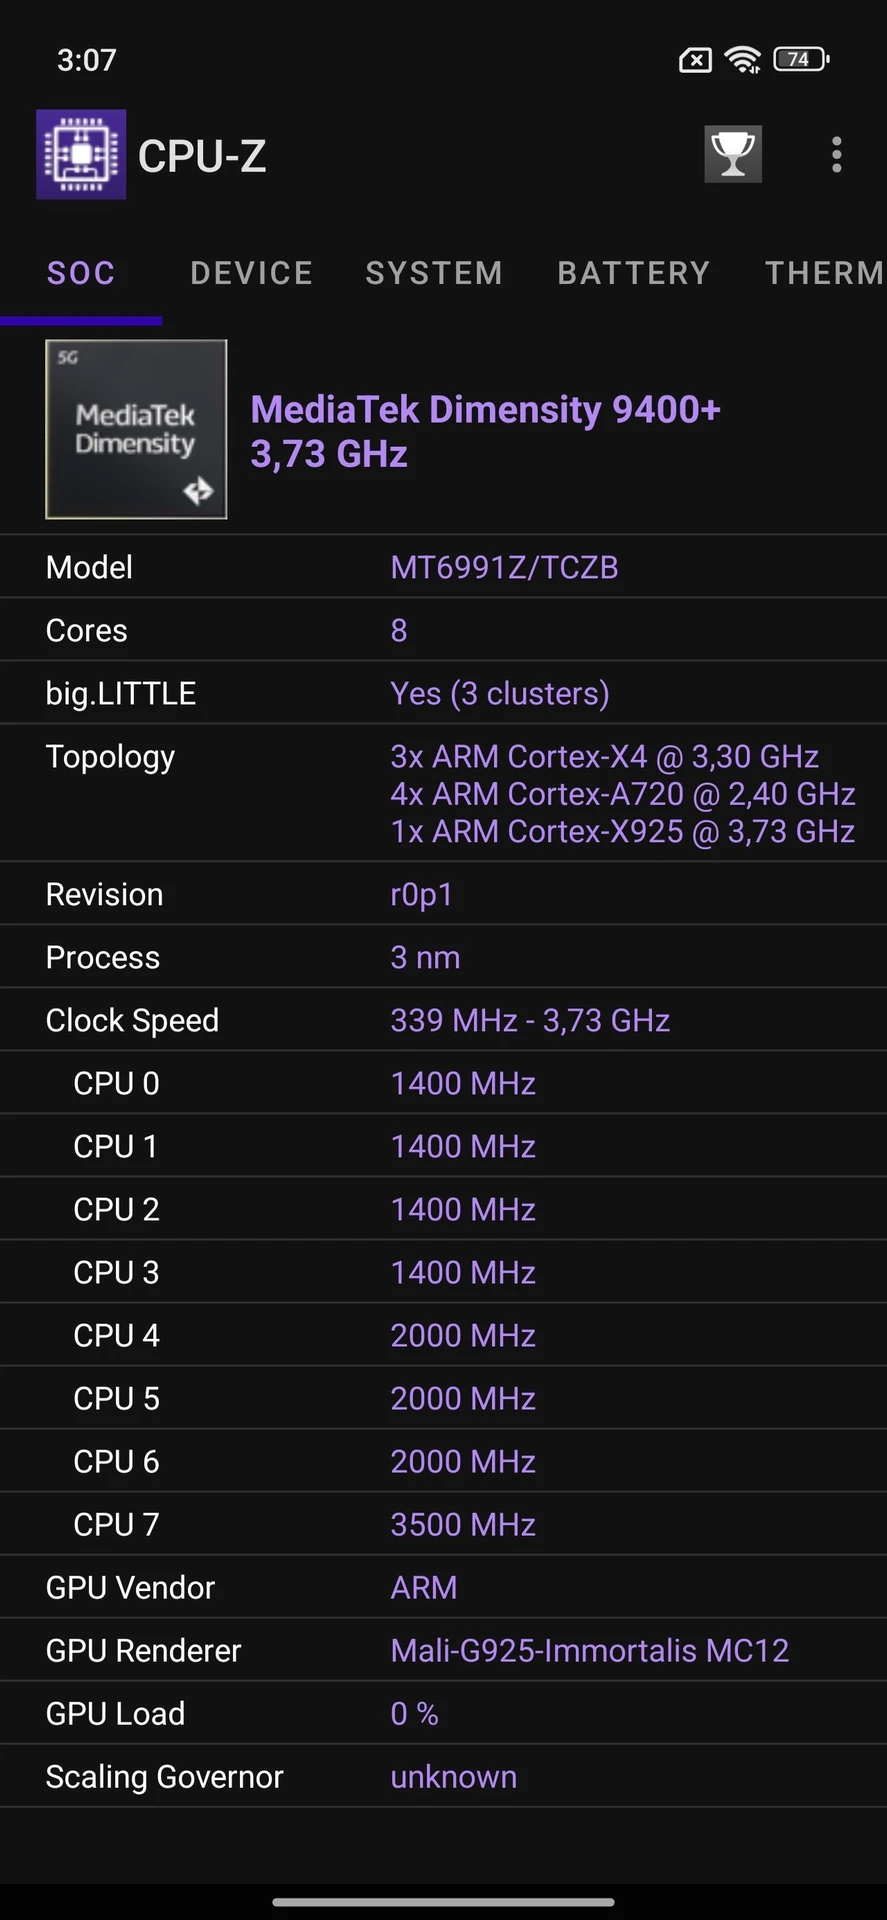Select the SOC tab

point(81,273)
